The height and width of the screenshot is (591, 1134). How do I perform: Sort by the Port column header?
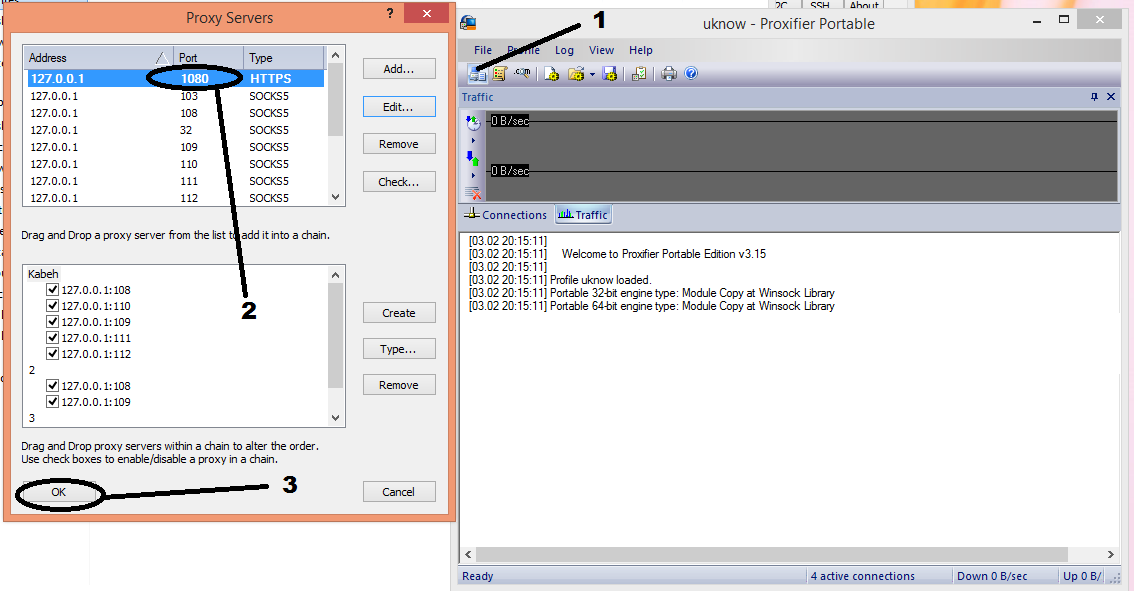pyautogui.click(x=208, y=58)
